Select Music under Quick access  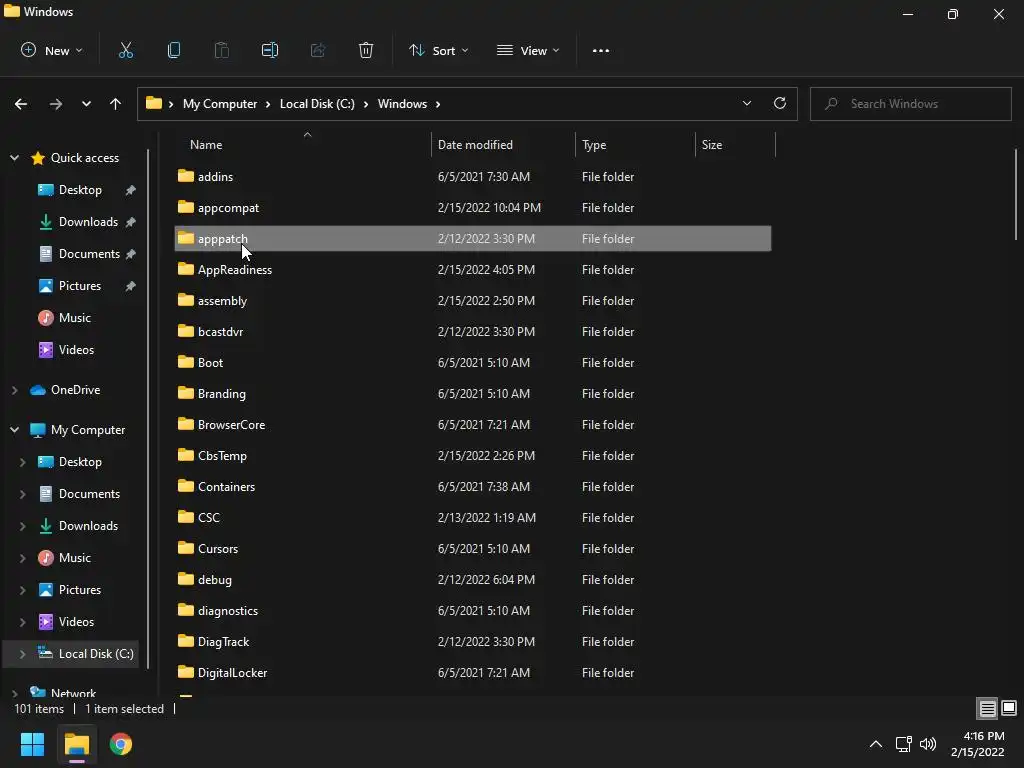tap(74, 318)
